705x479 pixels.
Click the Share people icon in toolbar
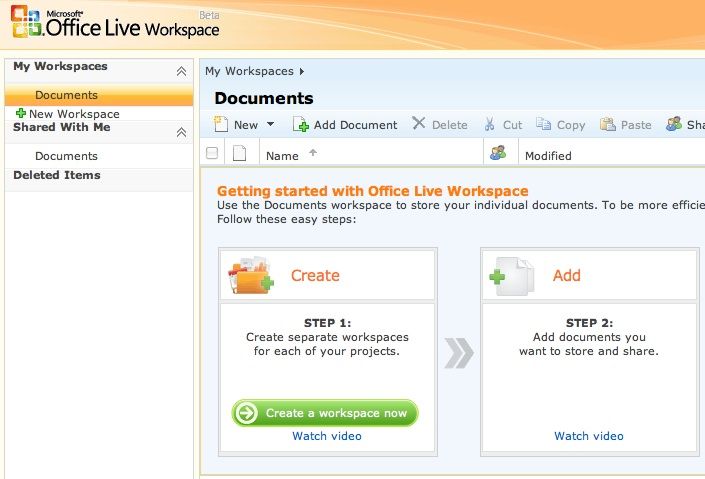pos(674,124)
